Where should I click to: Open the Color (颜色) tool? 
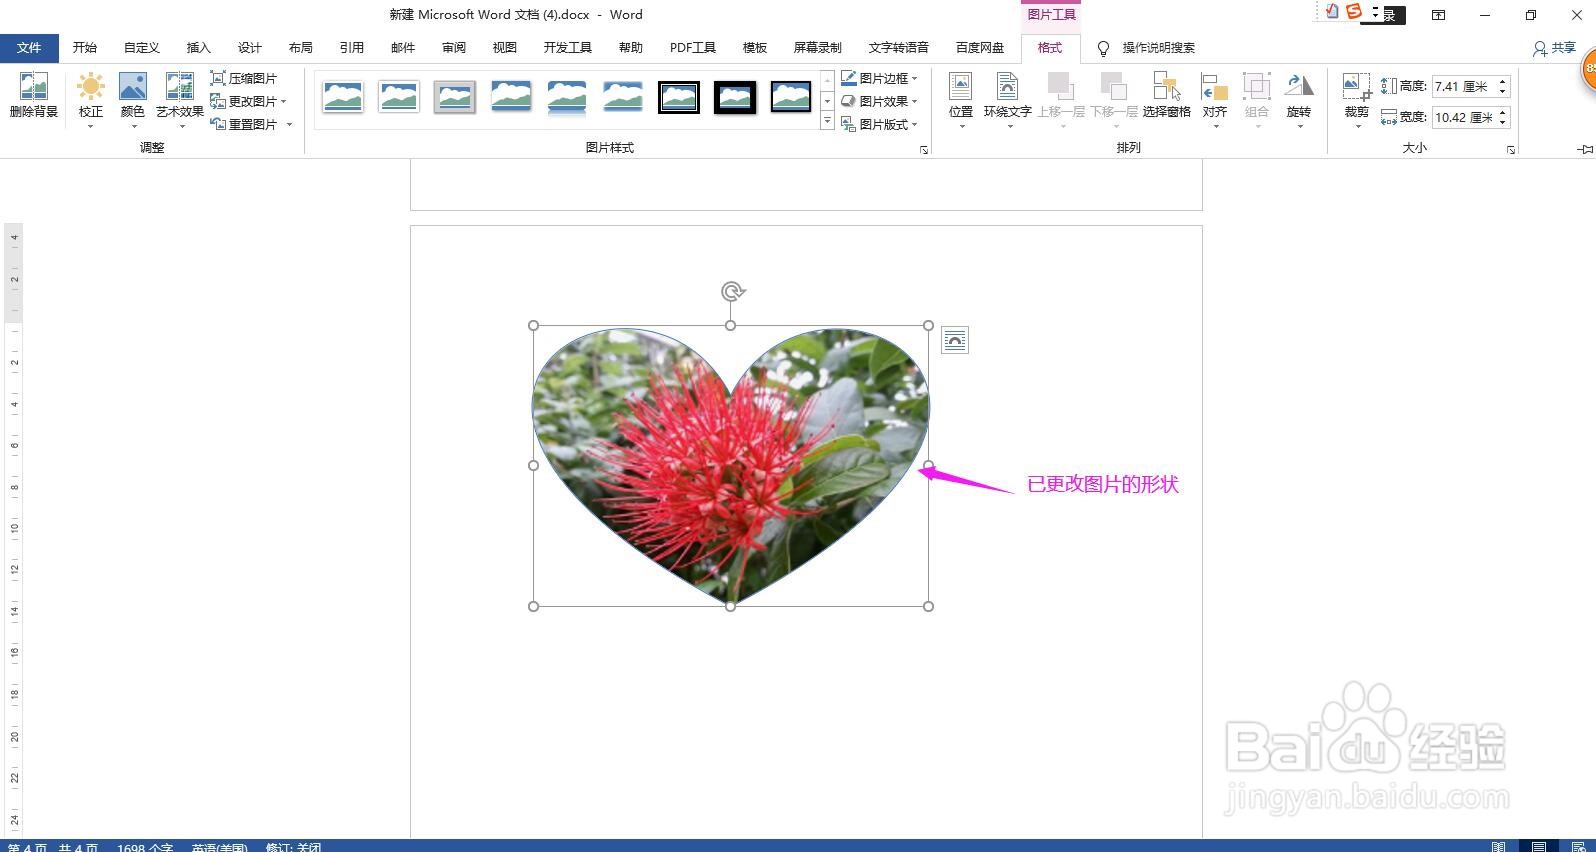(x=132, y=98)
